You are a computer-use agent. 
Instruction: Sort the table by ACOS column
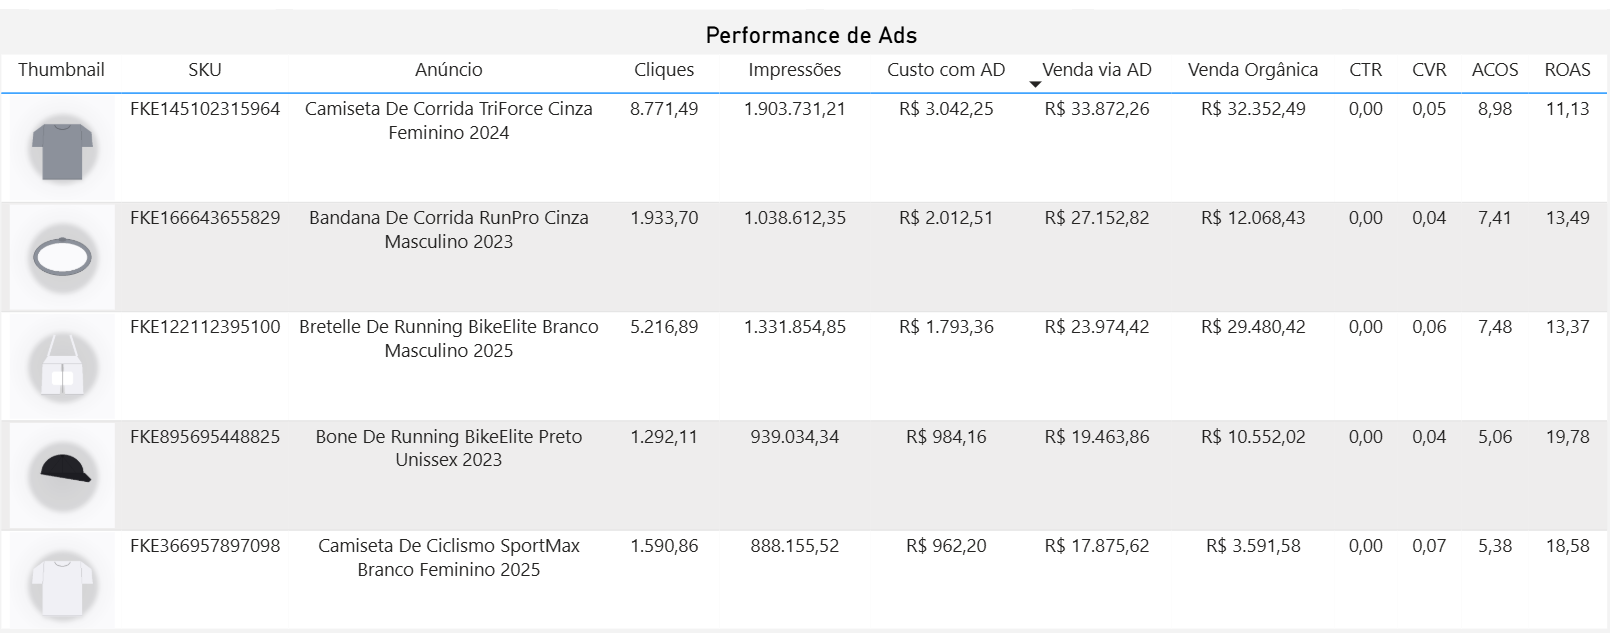click(1493, 70)
